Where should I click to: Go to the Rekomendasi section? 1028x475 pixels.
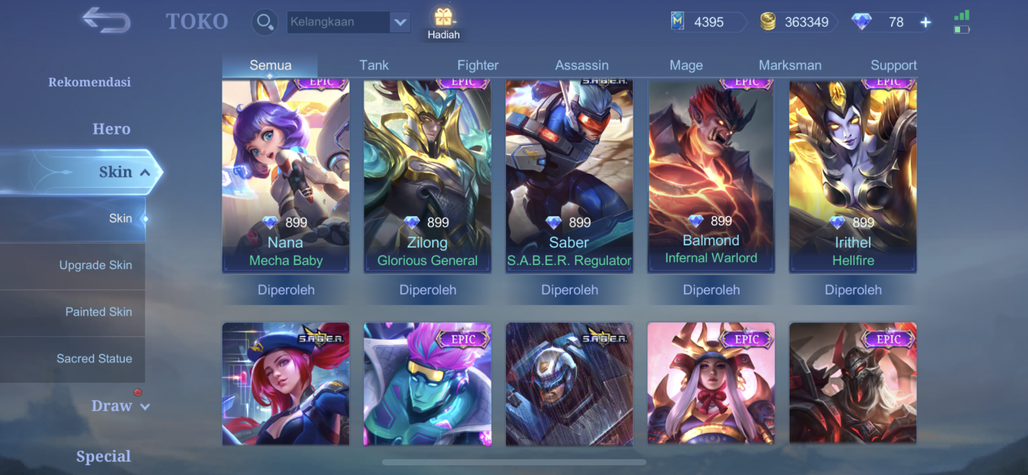(x=90, y=82)
